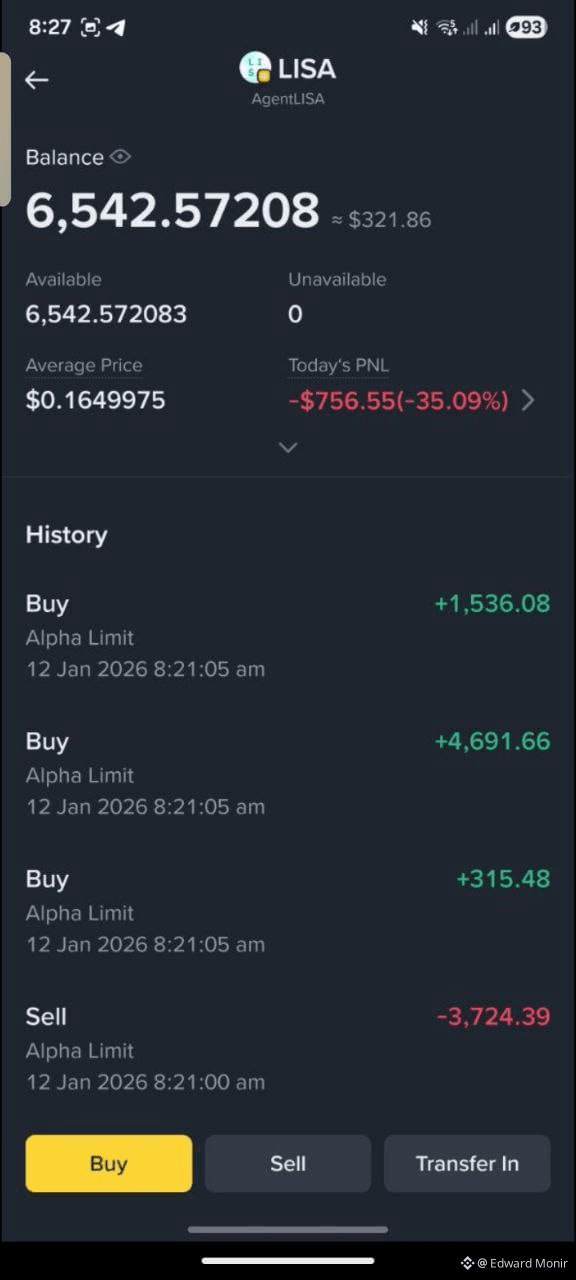Tap the Telegram status bar icon
This screenshot has height=1280, width=576.
(116, 27)
